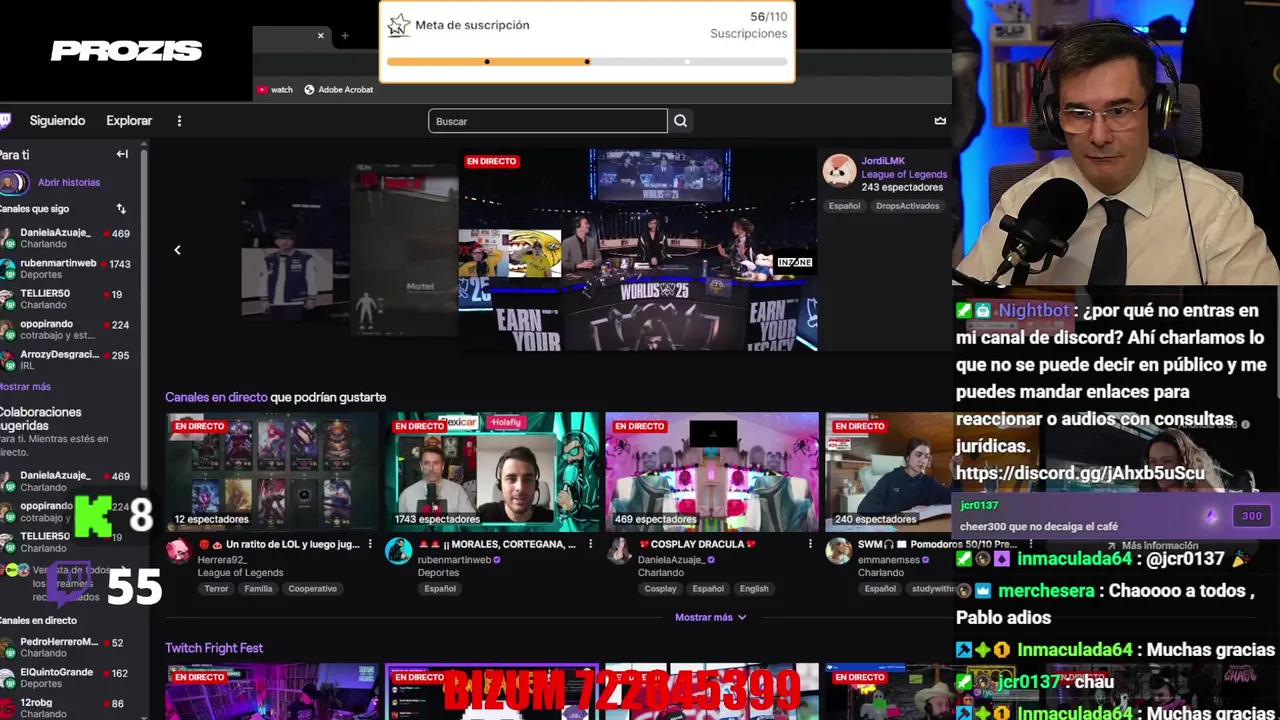
Task: Open a new browser tab
Action: 345,36
